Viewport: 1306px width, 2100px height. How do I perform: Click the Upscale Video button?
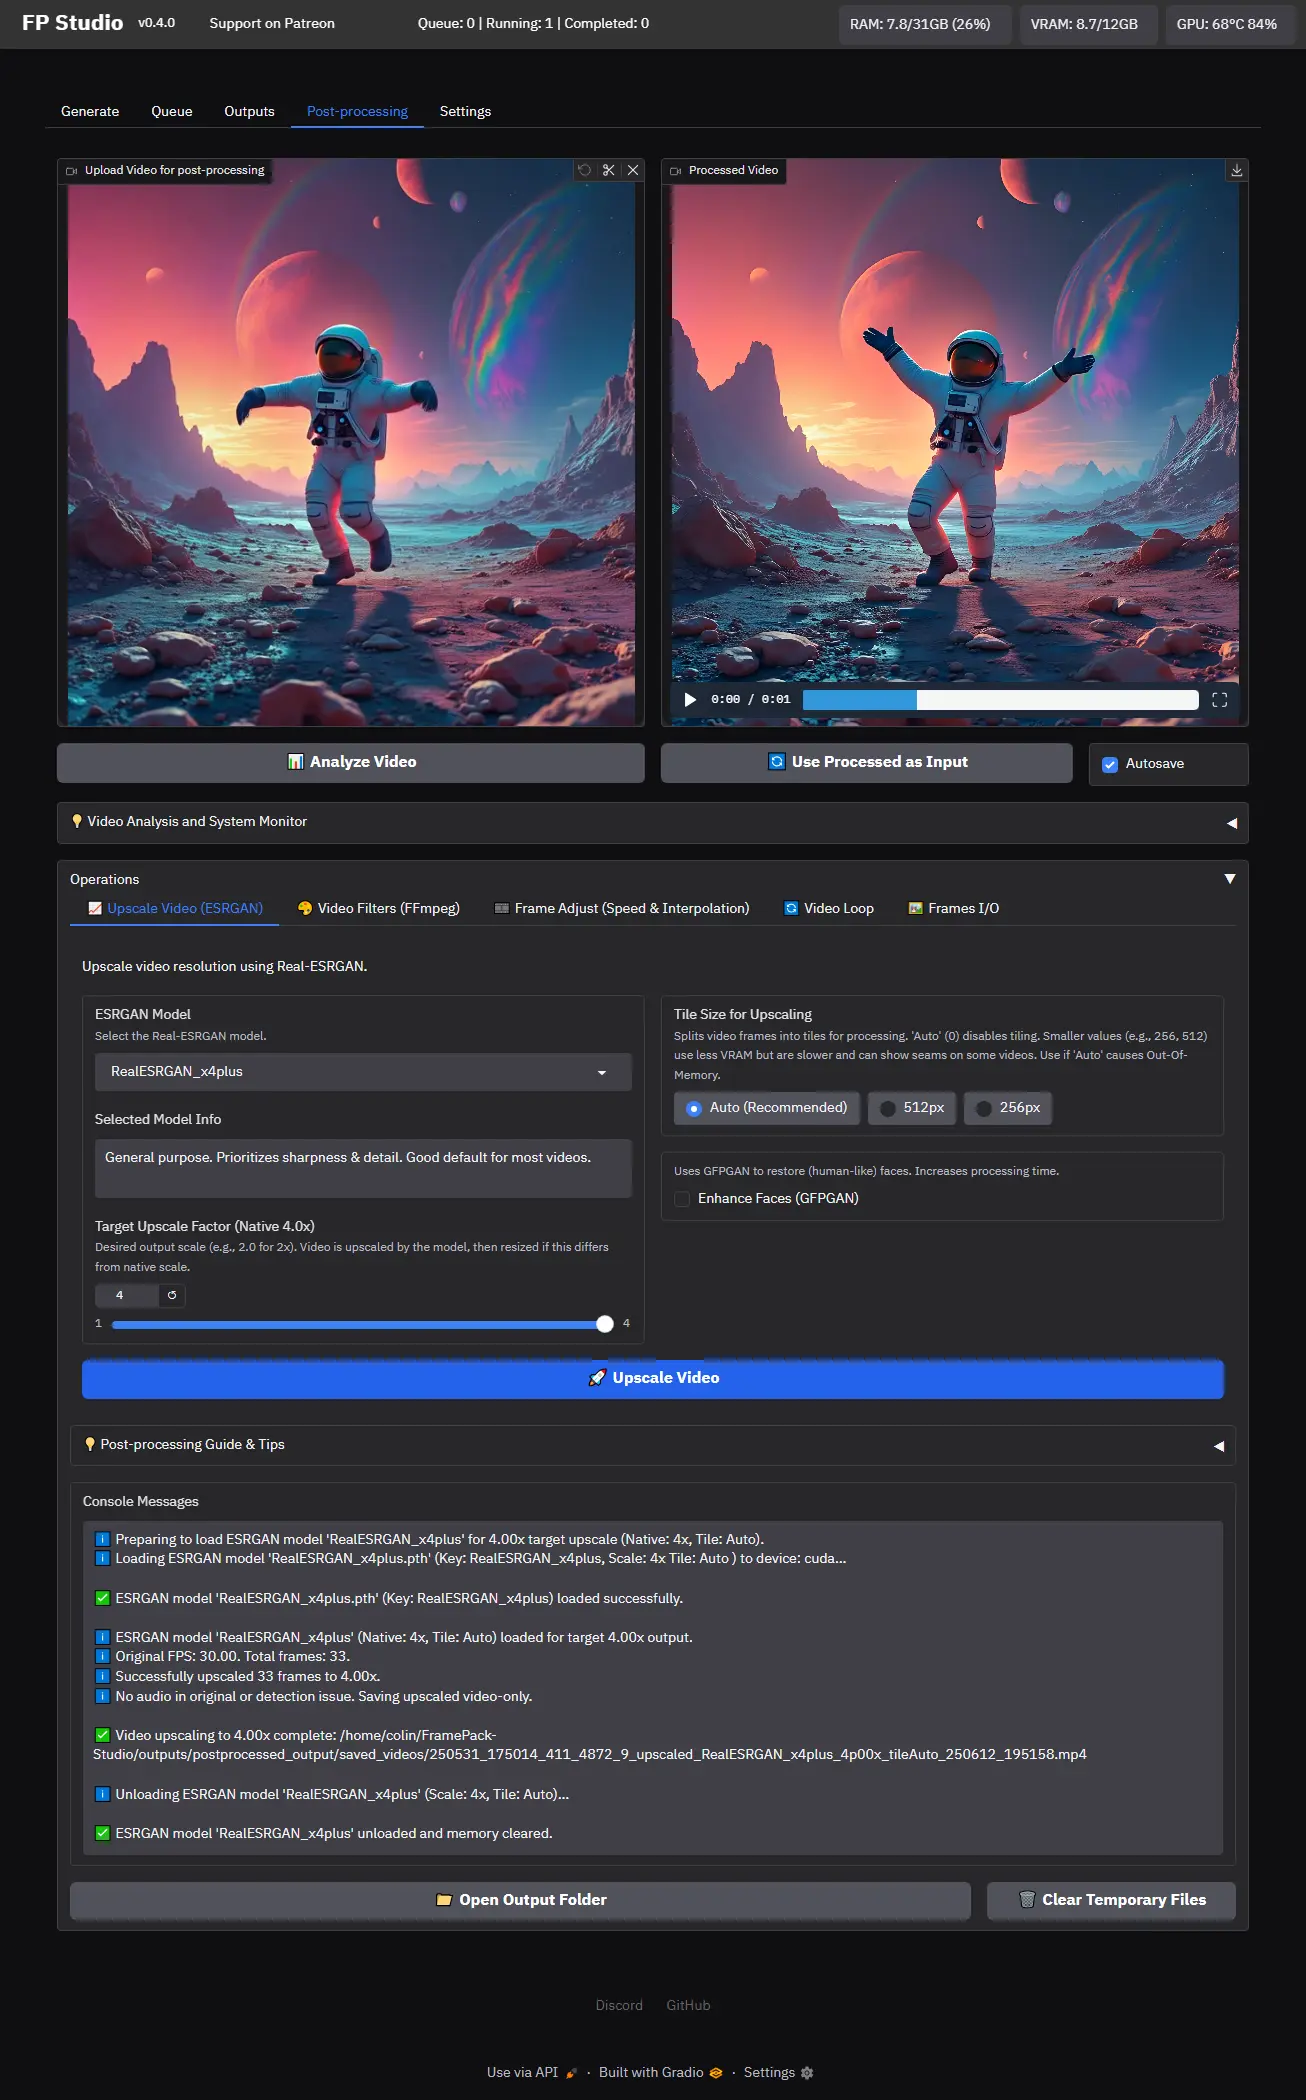click(x=652, y=1378)
